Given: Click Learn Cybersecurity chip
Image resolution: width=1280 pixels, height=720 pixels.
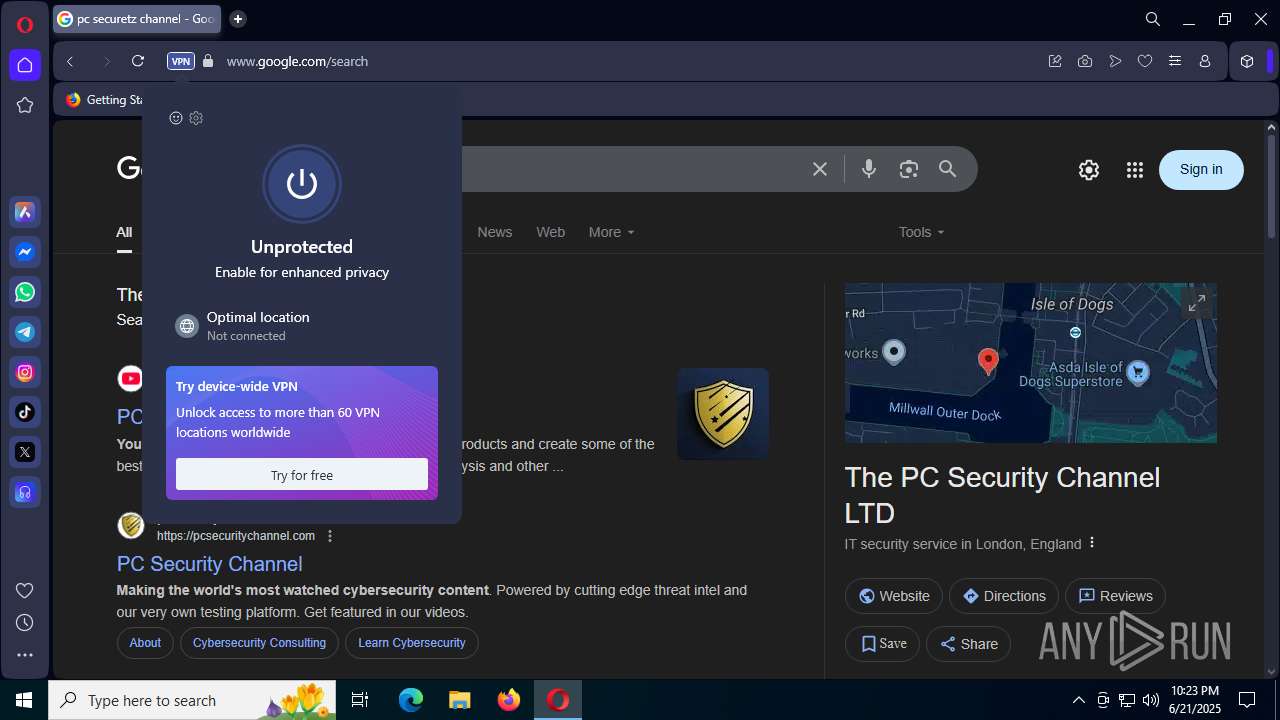Looking at the screenshot, I should point(412,643).
